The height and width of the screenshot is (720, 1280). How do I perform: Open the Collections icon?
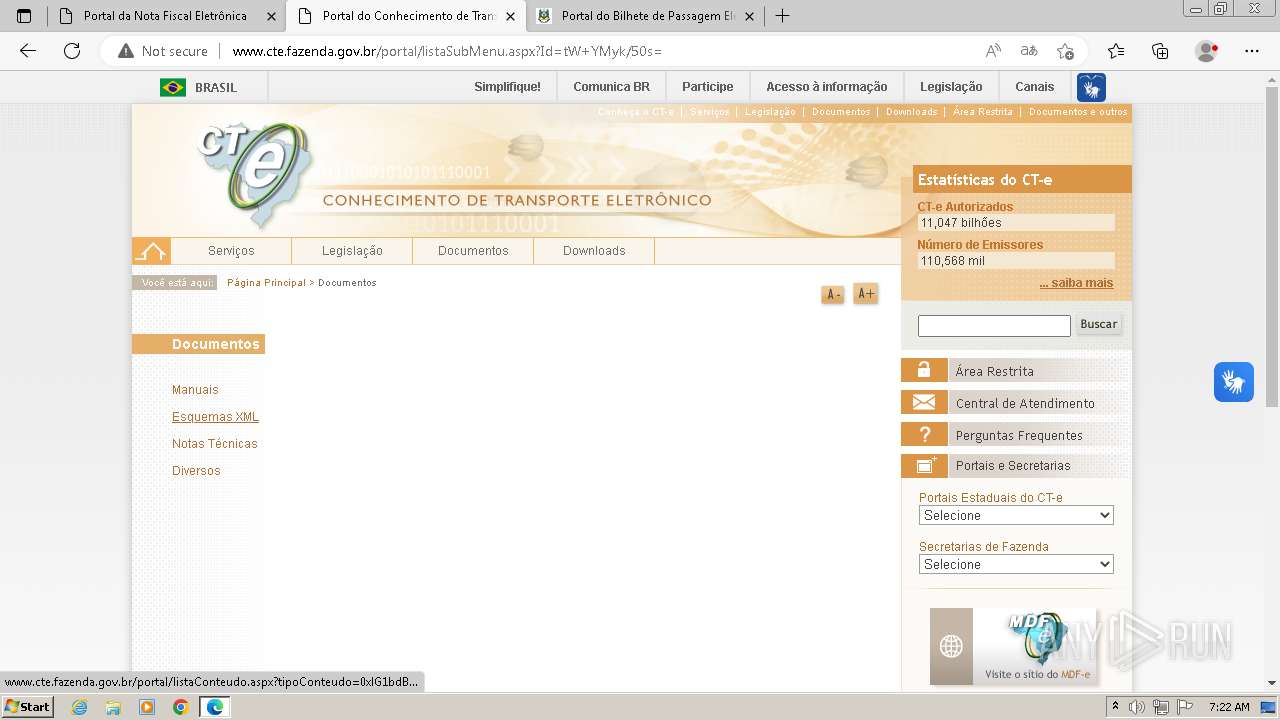pyautogui.click(x=1160, y=51)
